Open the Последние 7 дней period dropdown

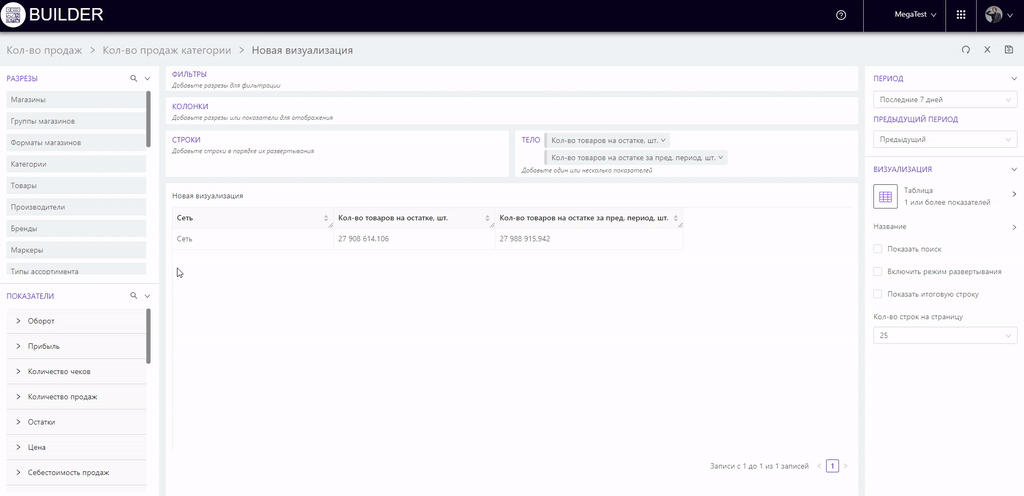tap(945, 99)
